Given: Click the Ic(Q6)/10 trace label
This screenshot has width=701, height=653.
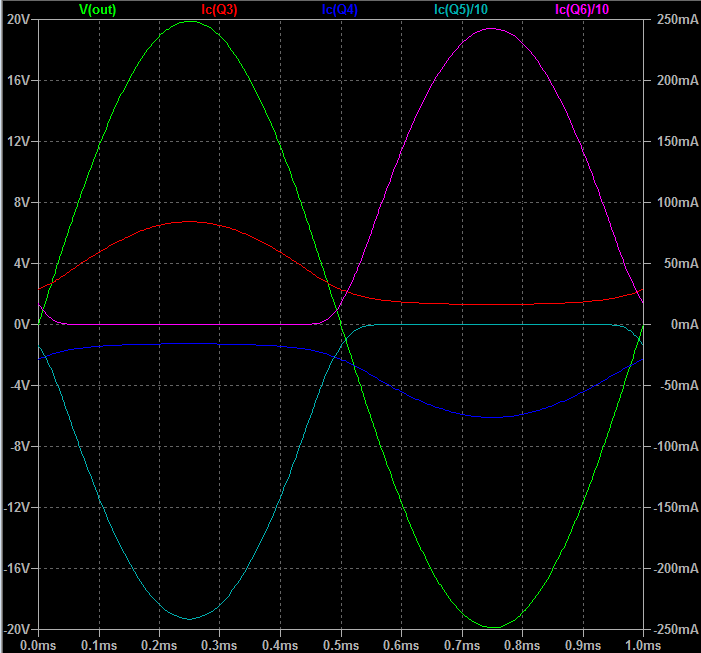Looking at the screenshot, I should (x=582, y=9).
